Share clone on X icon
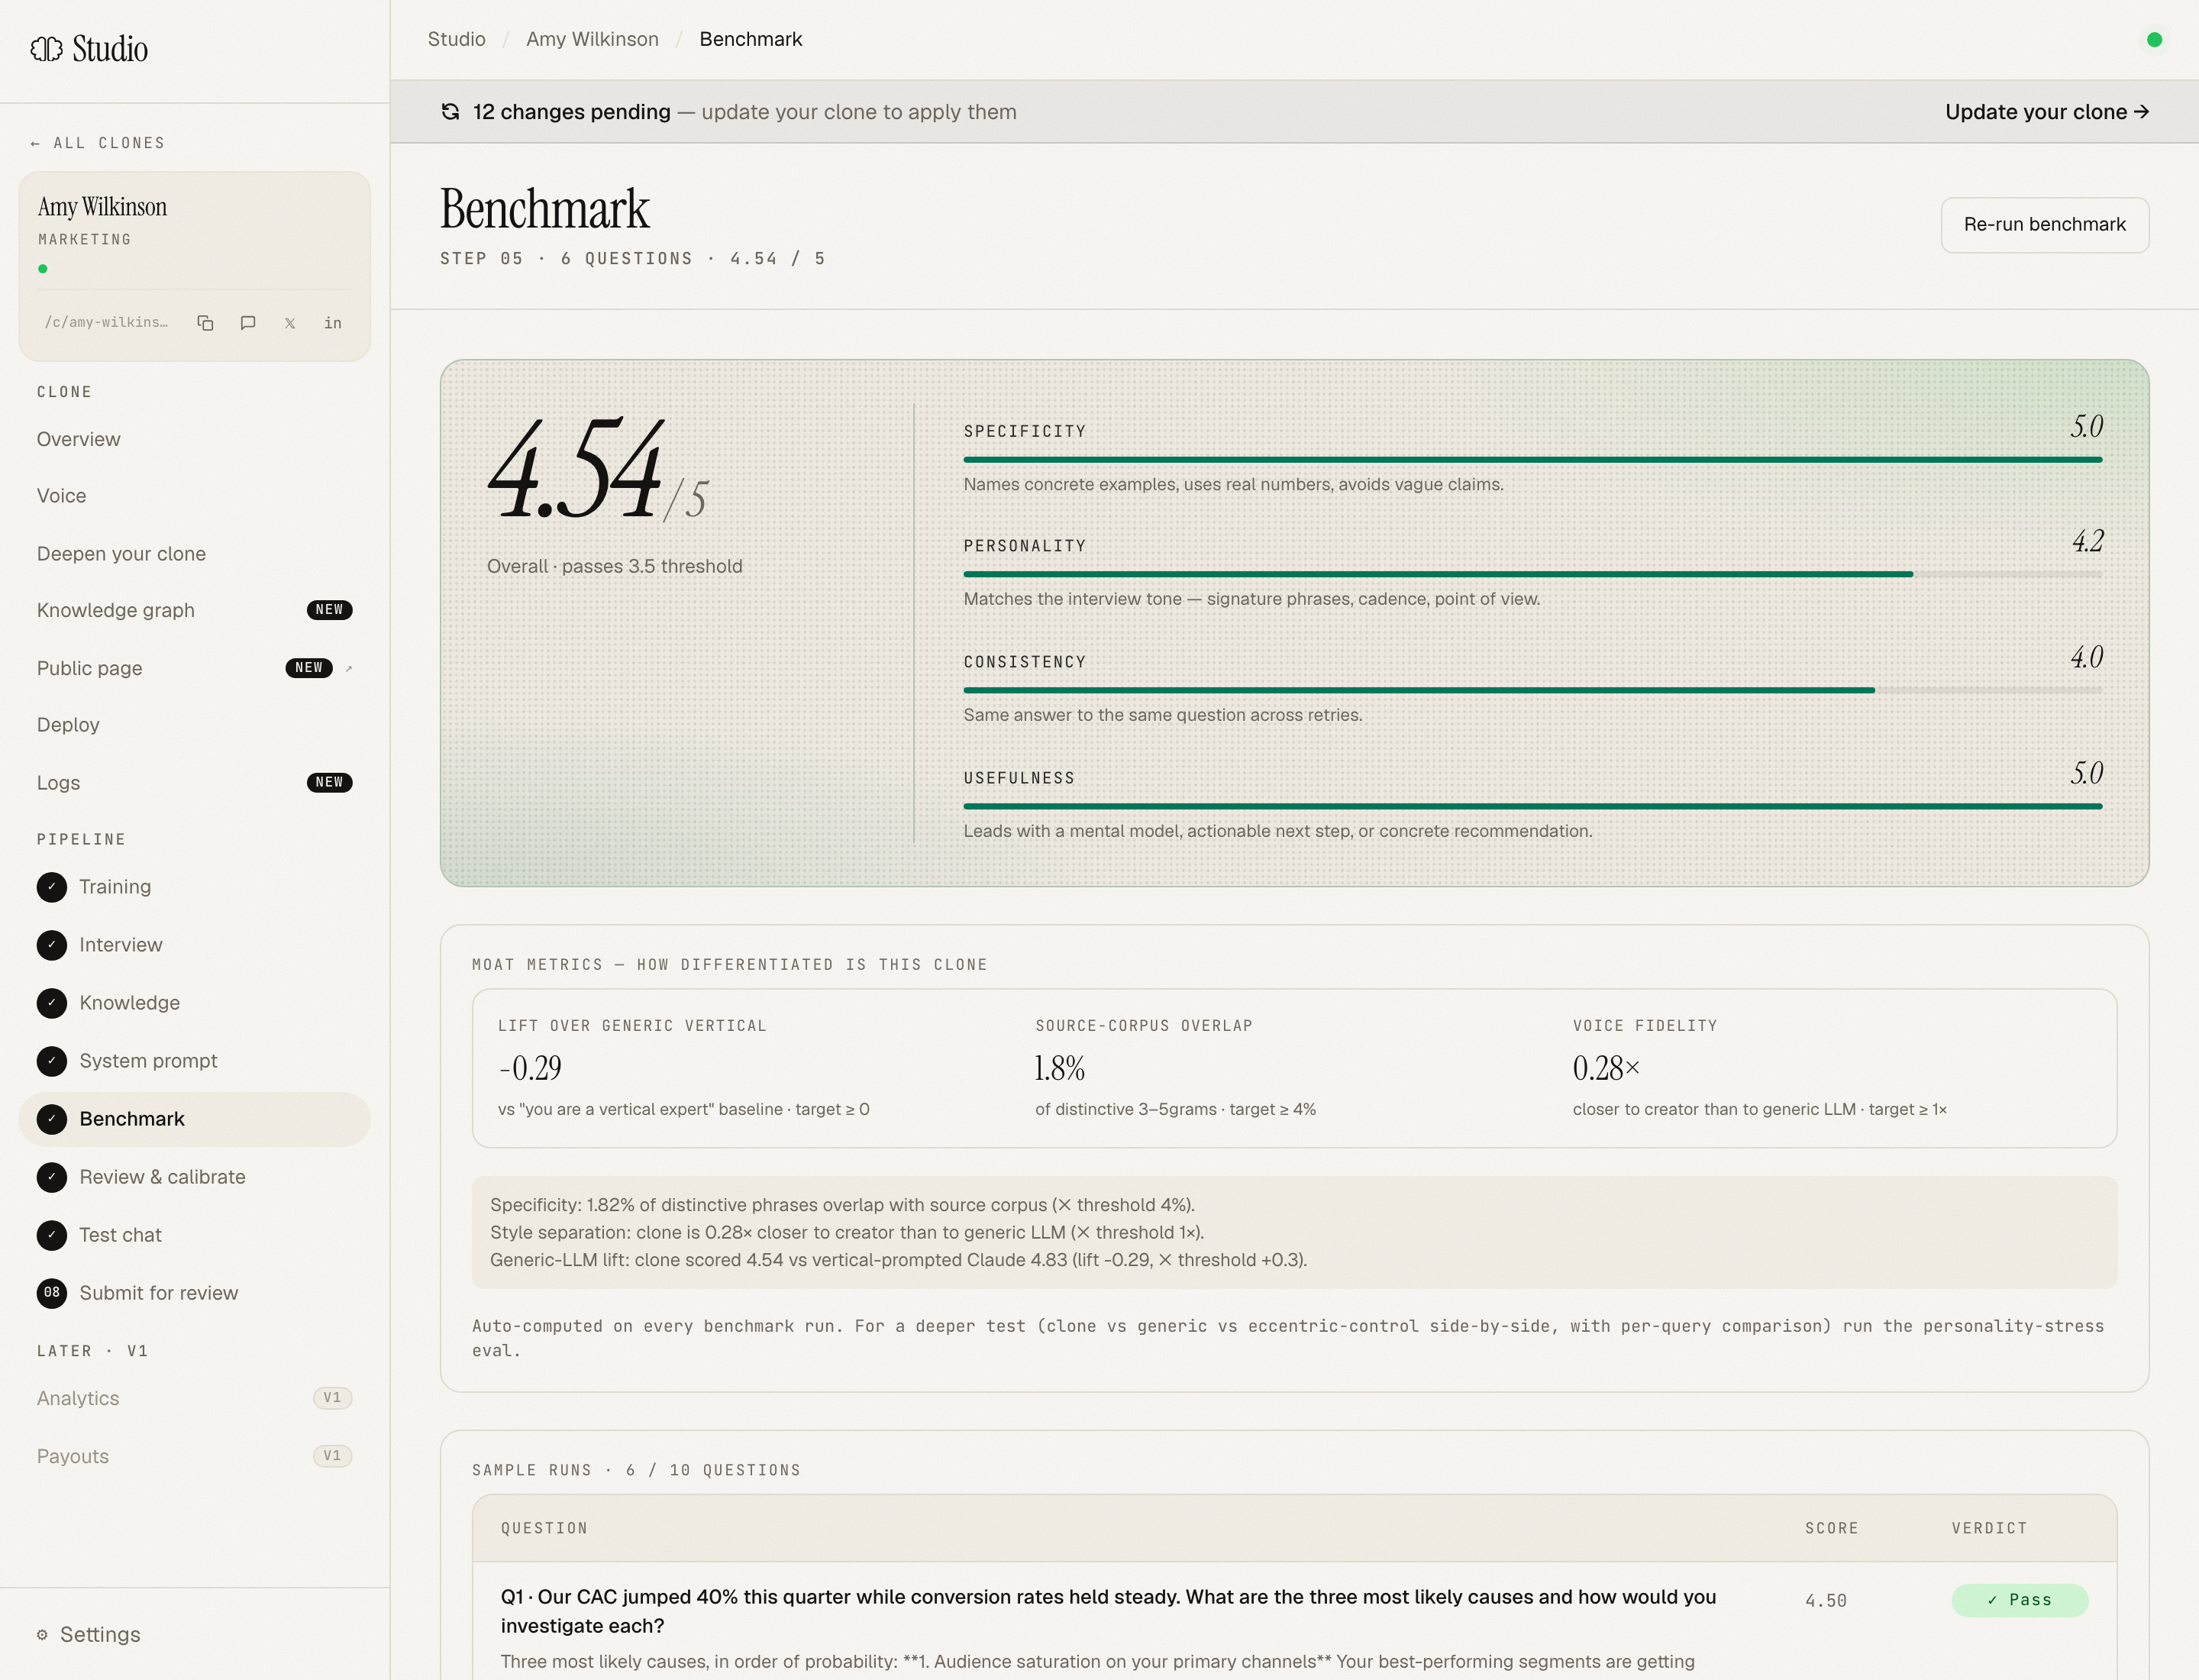This screenshot has width=2199, height=1680. tap(290, 323)
